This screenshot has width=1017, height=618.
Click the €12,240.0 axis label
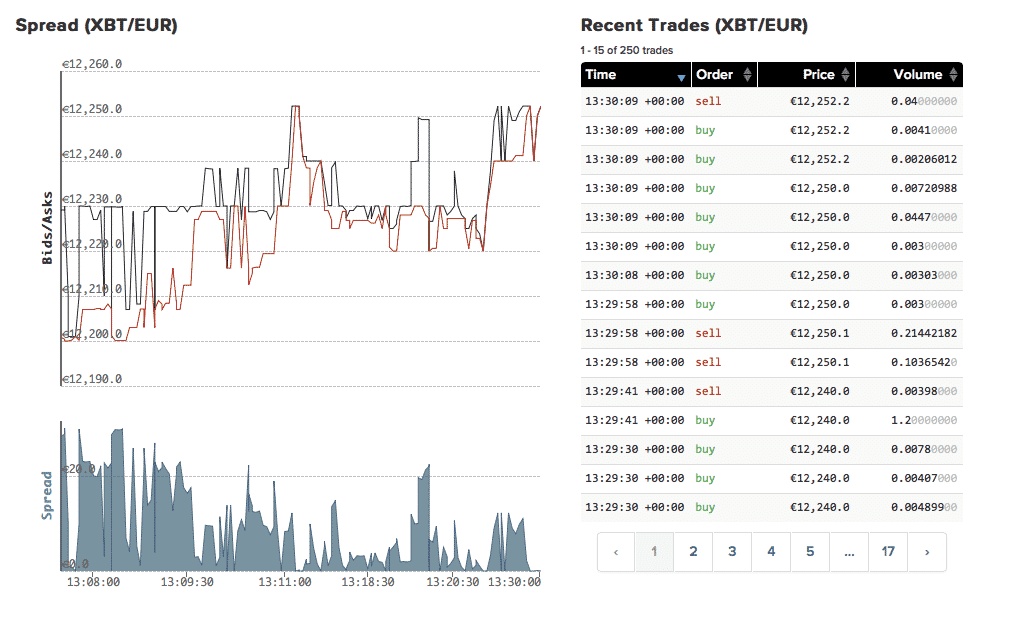click(91, 154)
